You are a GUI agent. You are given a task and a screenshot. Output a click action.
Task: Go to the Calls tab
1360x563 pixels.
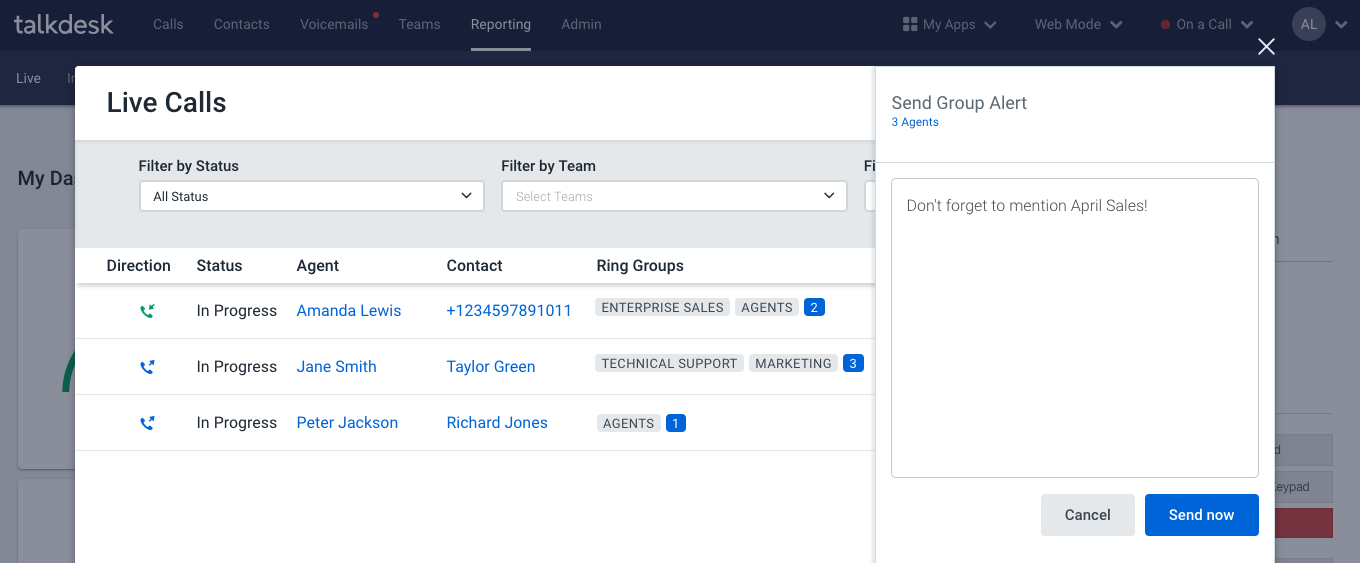point(168,24)
